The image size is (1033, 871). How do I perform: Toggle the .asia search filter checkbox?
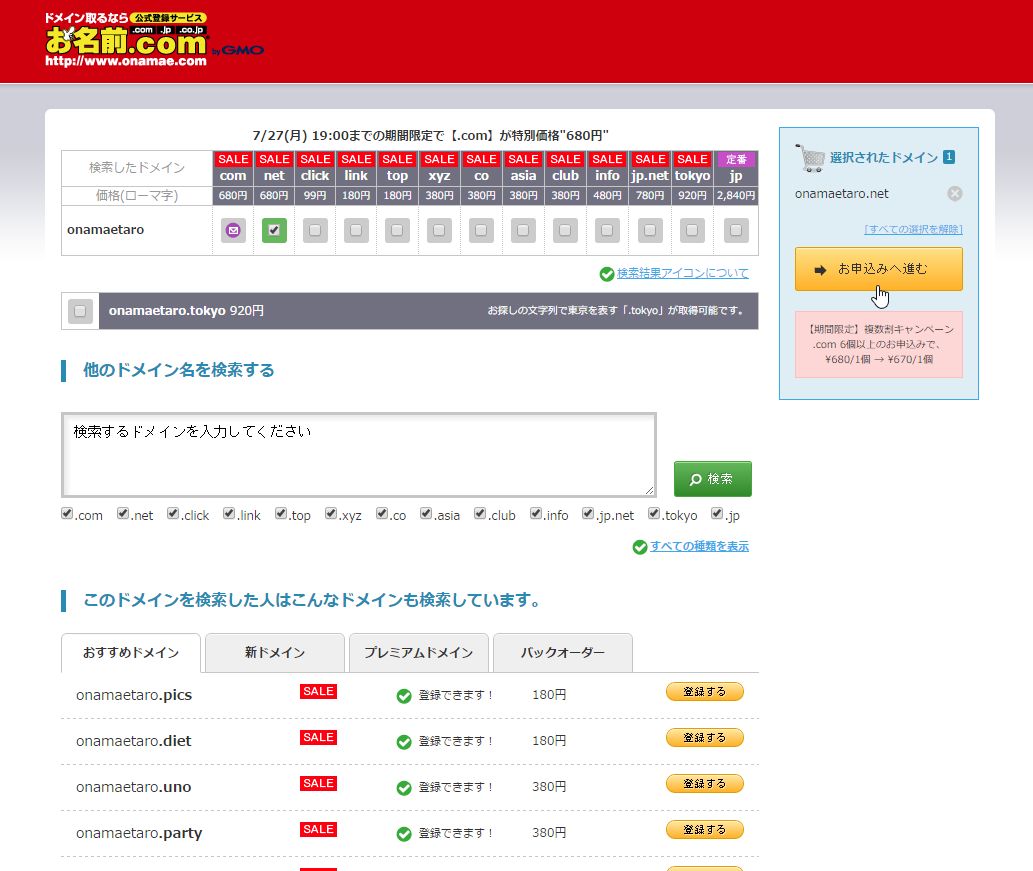[426, 513]
